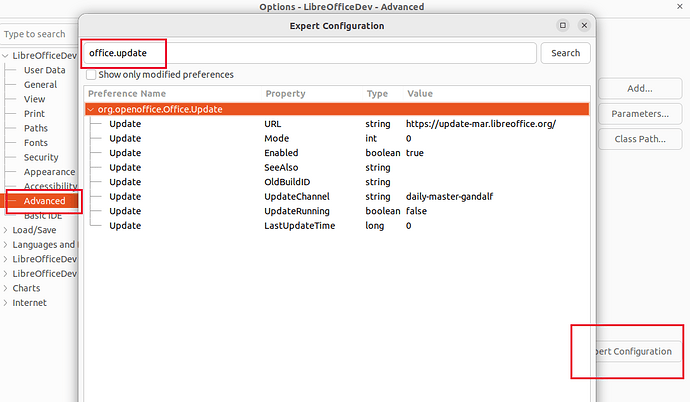Expand the Load/Save category

[6, 230]
